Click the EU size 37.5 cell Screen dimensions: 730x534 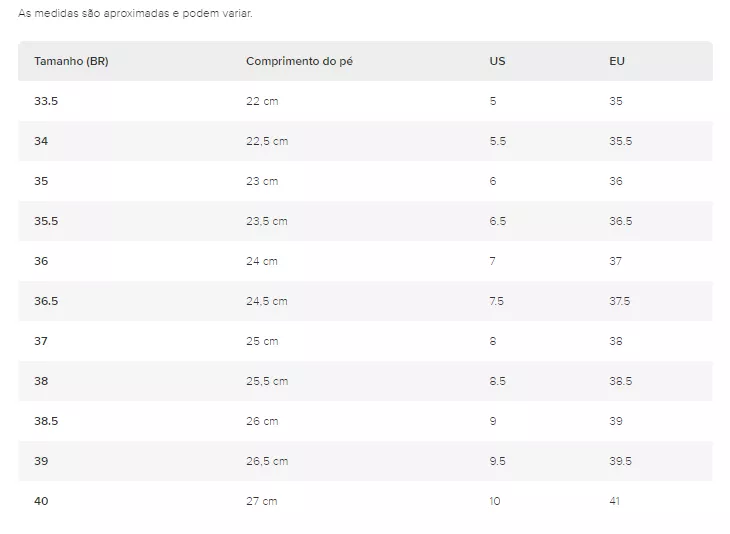pyautogui.click(x=620, y=301)
